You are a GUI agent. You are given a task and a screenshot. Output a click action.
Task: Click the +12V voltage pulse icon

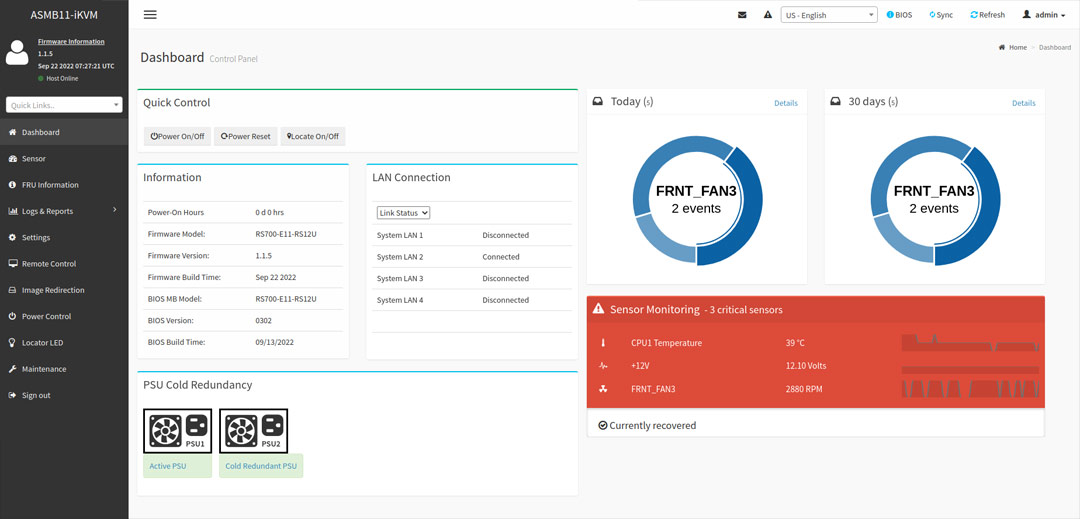pos(603,366)
